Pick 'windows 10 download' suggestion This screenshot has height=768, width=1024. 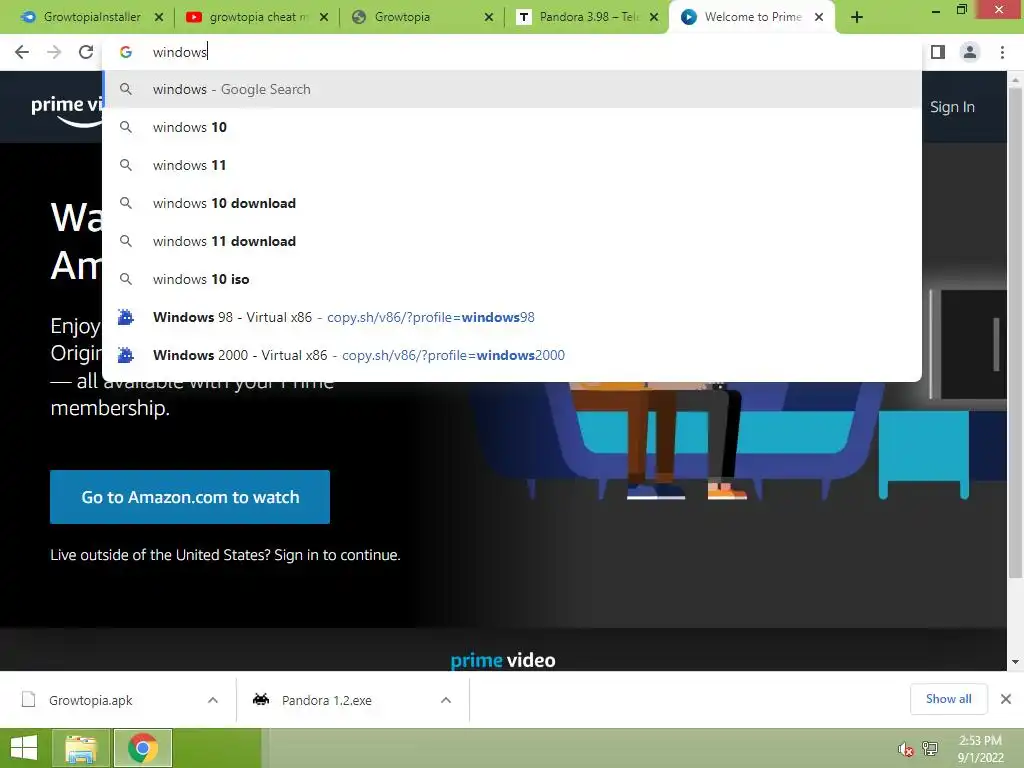coord(512,203)
